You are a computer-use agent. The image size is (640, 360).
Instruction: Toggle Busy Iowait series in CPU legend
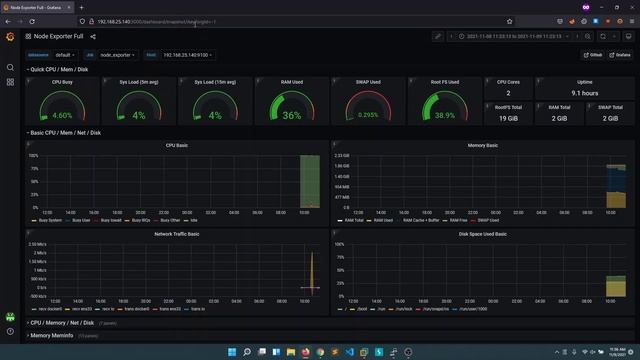click(108, 220)
